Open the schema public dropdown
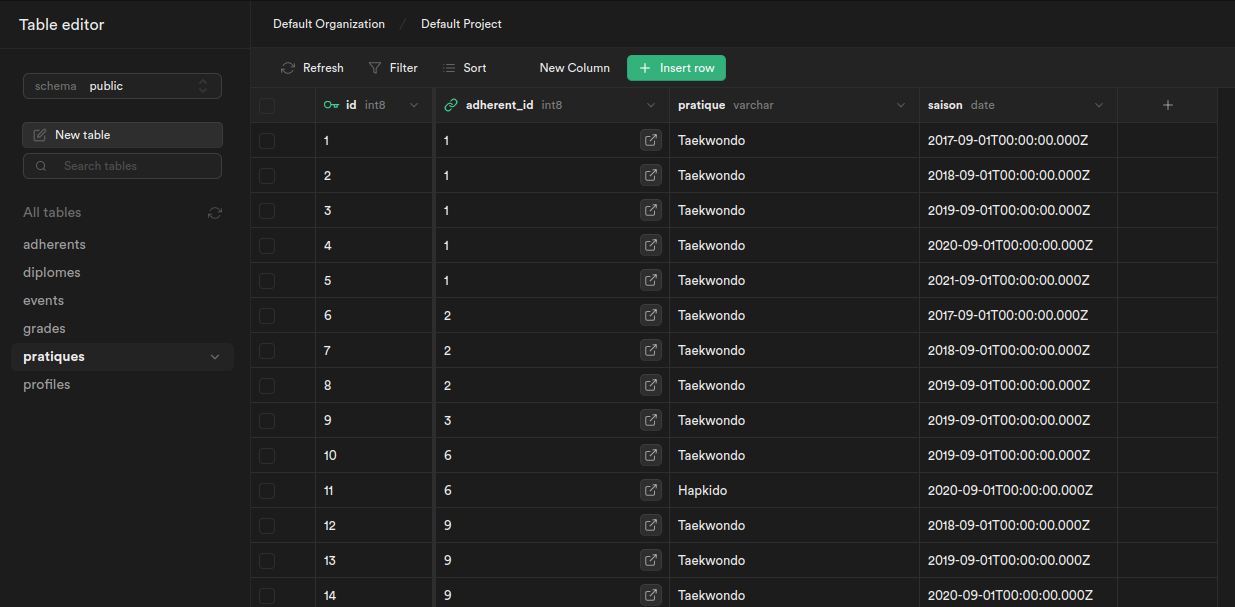The height and width of the screenshot is (607, 1235). tap(122, 86)
